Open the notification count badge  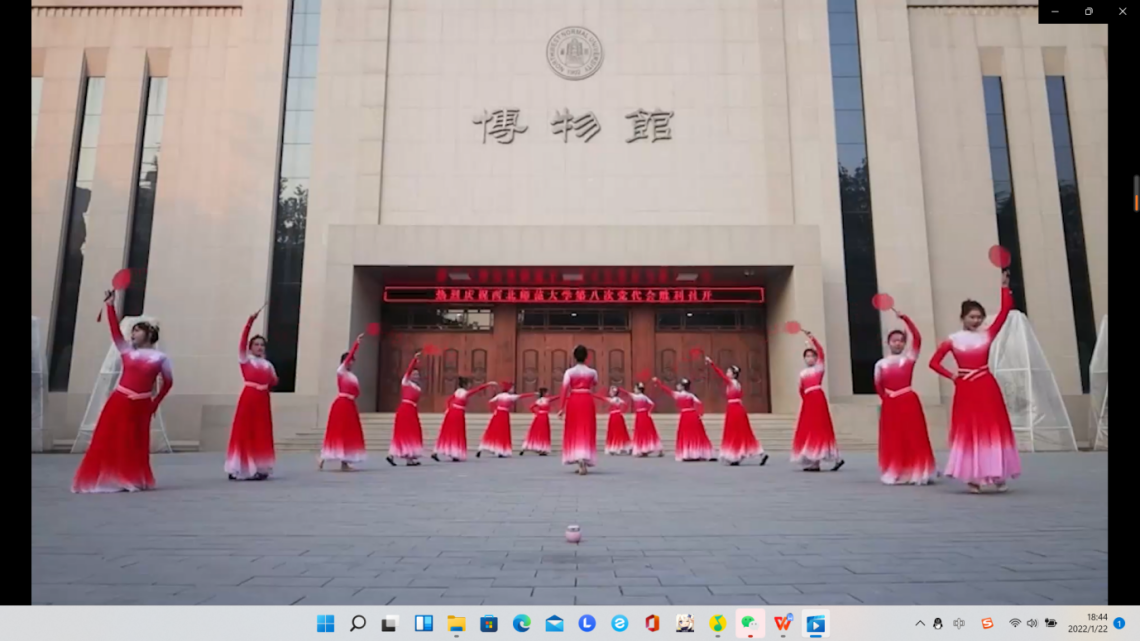click(1119, 624)
